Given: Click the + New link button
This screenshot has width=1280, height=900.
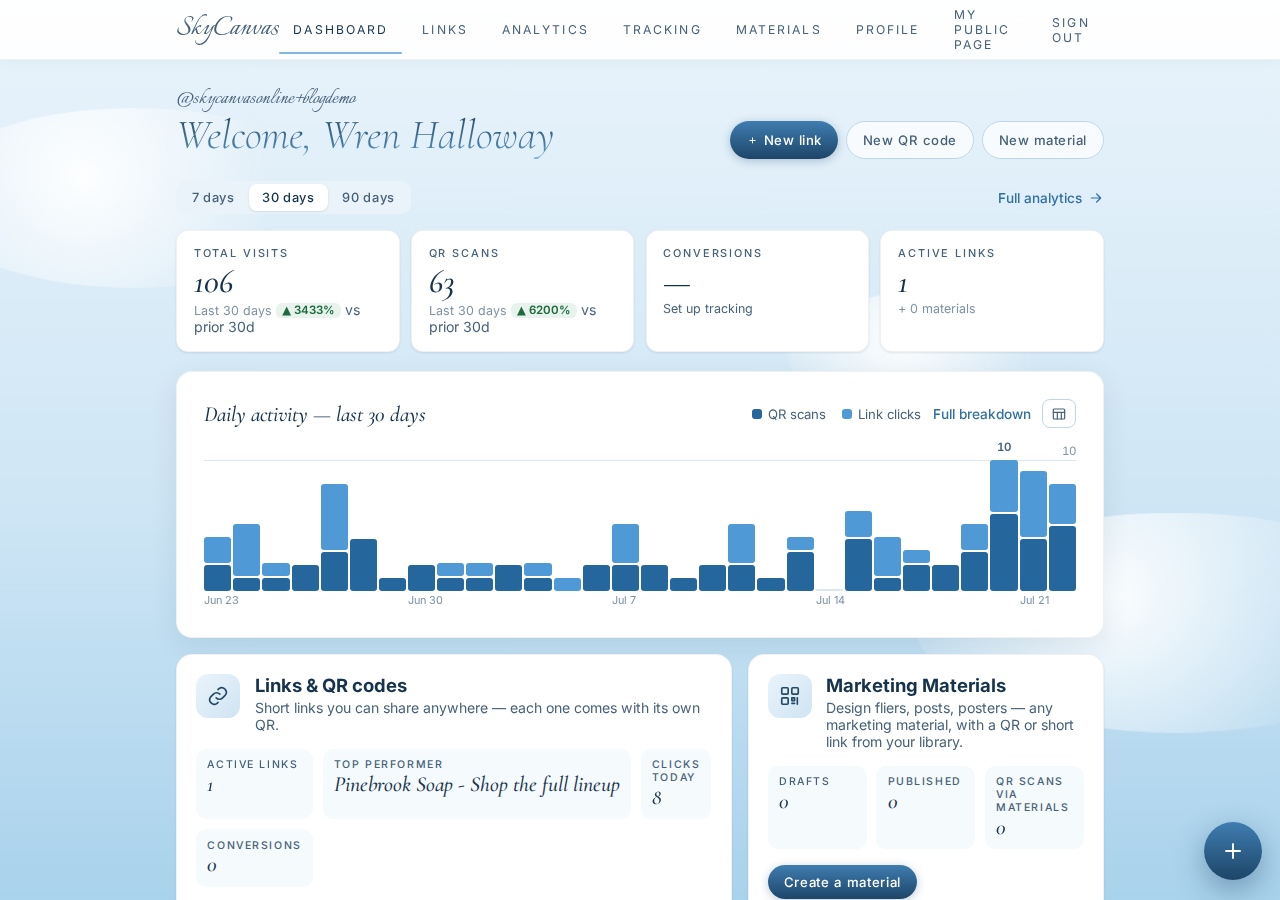Looking at the screenshot, I should tap(784, 140).
